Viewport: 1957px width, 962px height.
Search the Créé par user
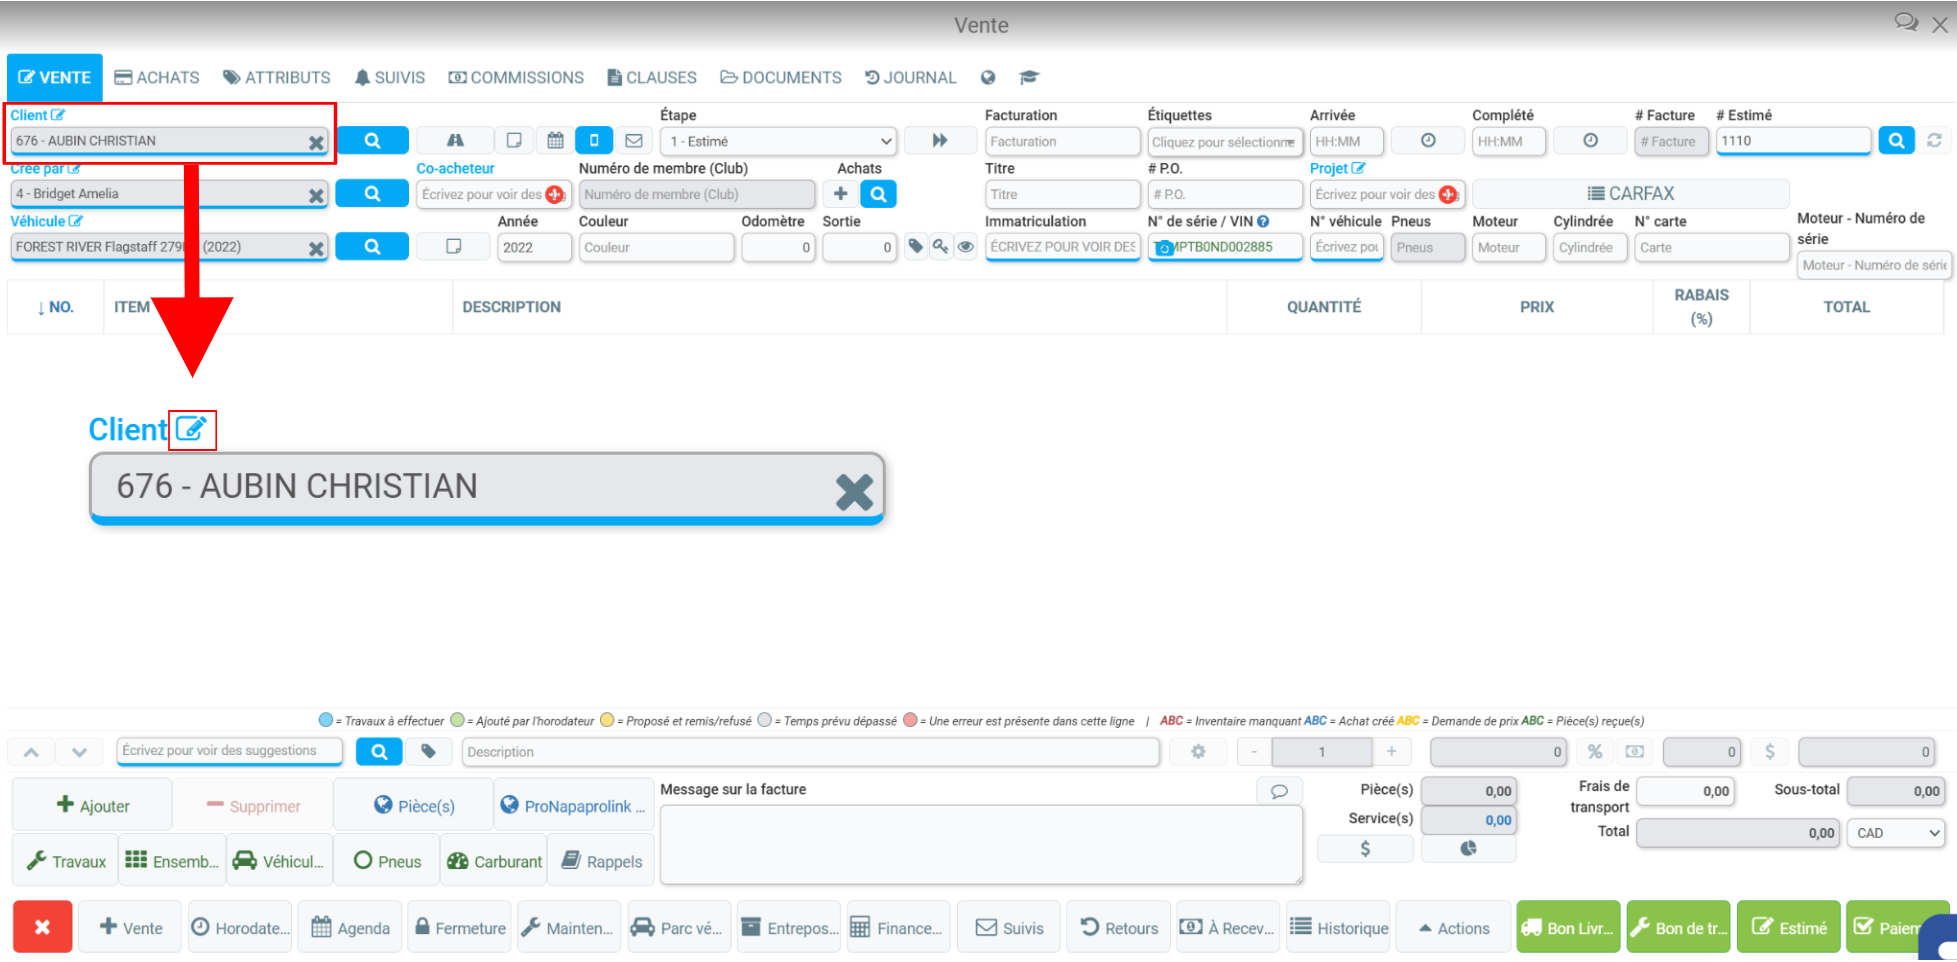[x=372, y=194]
